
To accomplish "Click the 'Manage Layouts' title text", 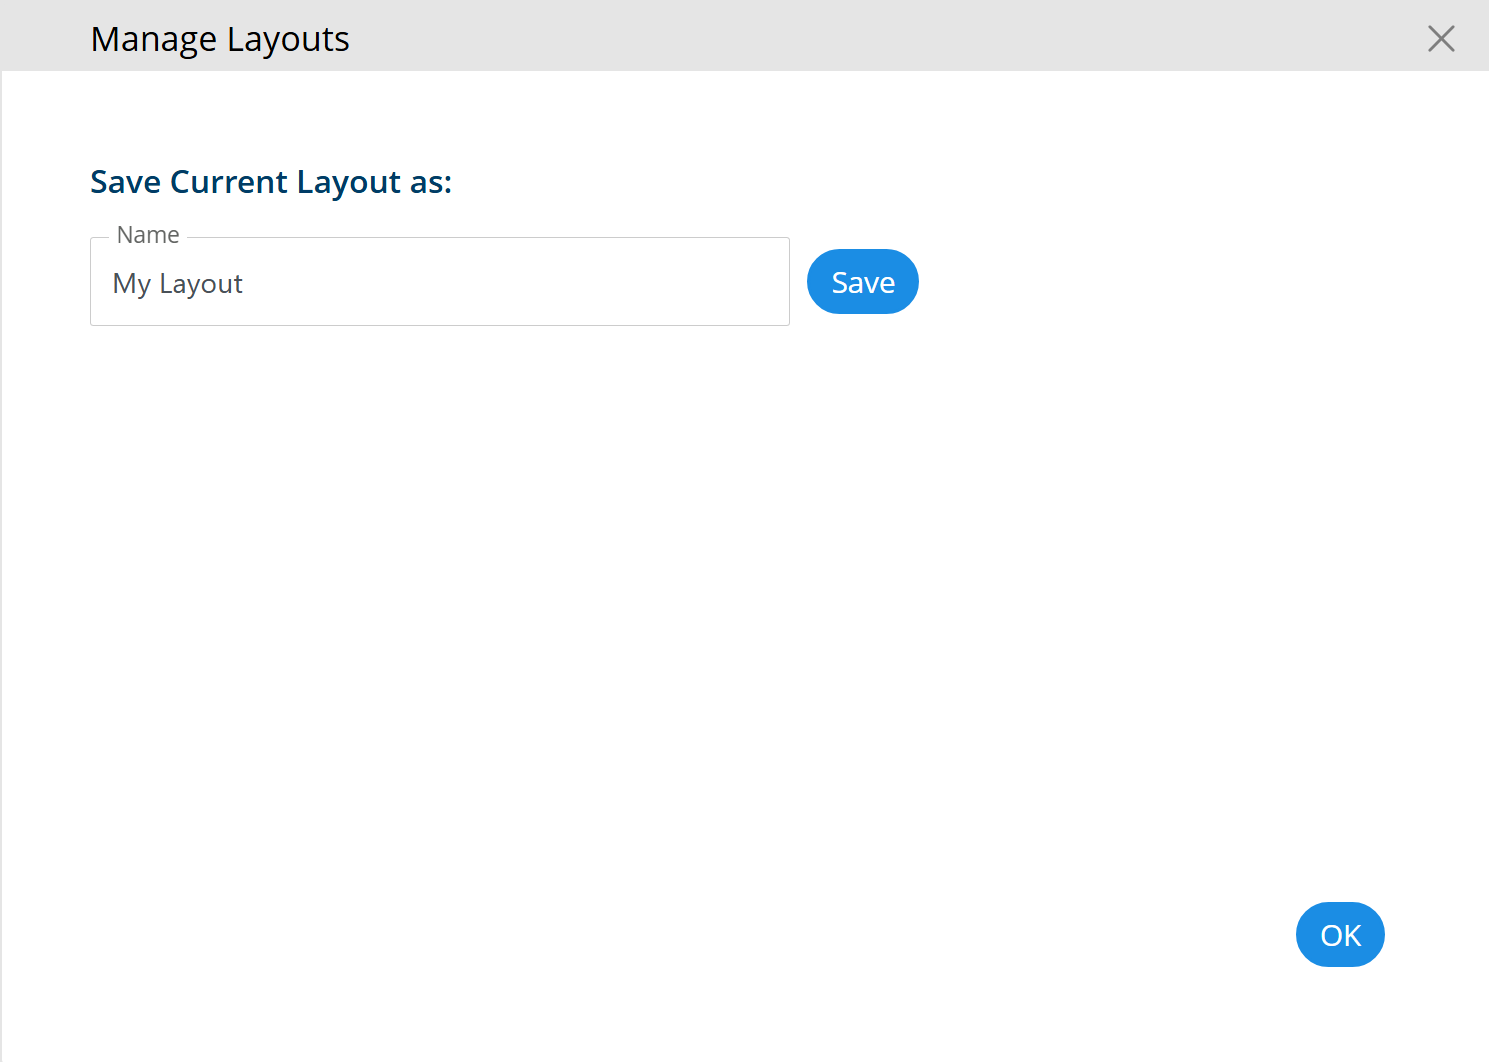I will point(220,39).
